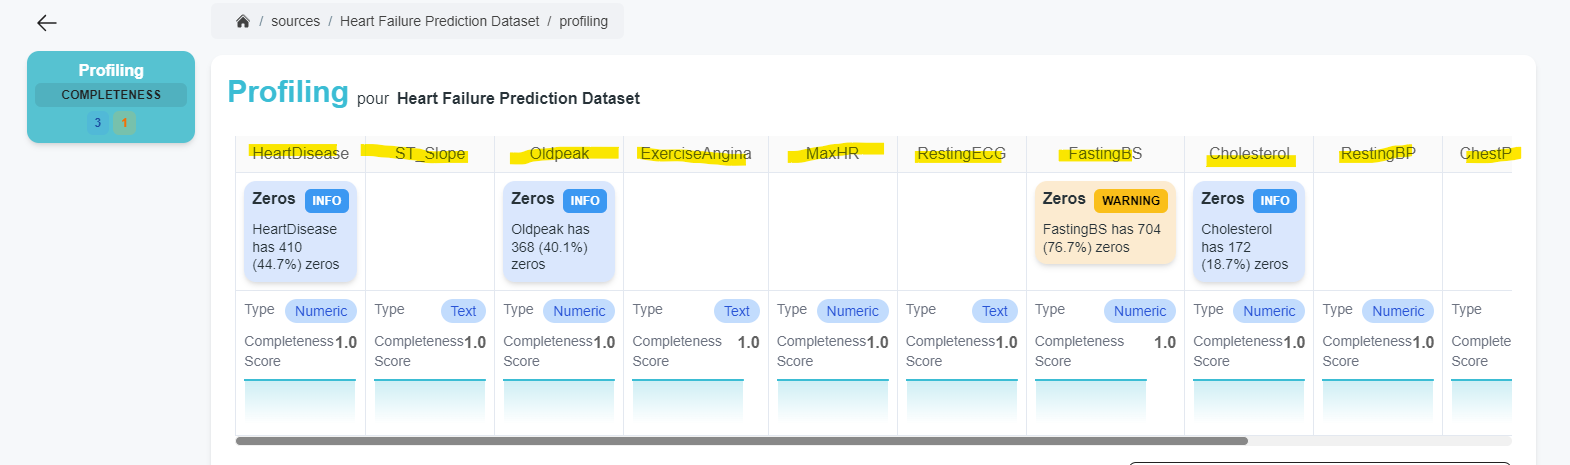Open the profiling breadcrumb item
Image resolution: width=1570 pixels, height=465 pixels.
(583, 21)
